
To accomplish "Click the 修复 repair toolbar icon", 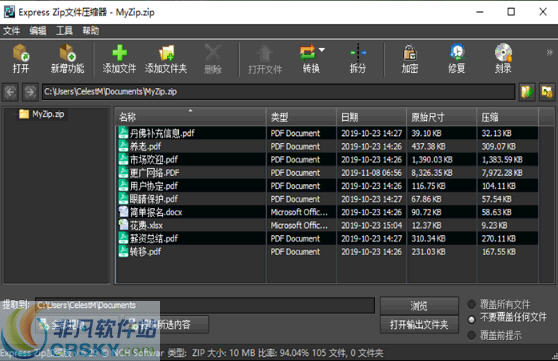I will 457,58.
